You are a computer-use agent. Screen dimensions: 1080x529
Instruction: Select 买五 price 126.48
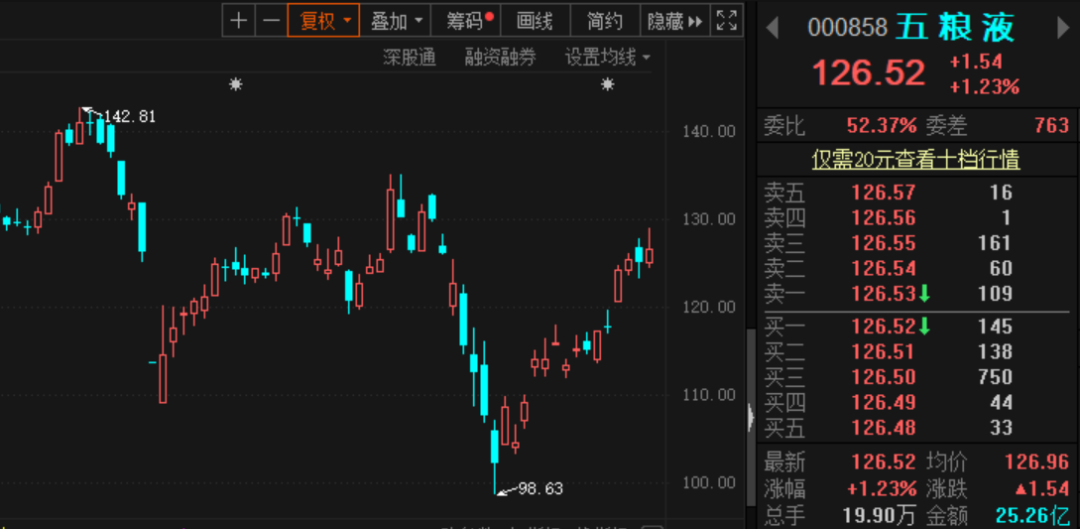coord(884,428)
